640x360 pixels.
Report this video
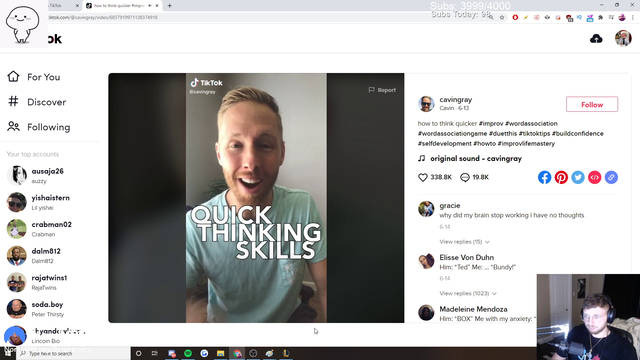[x=382, y=90]
